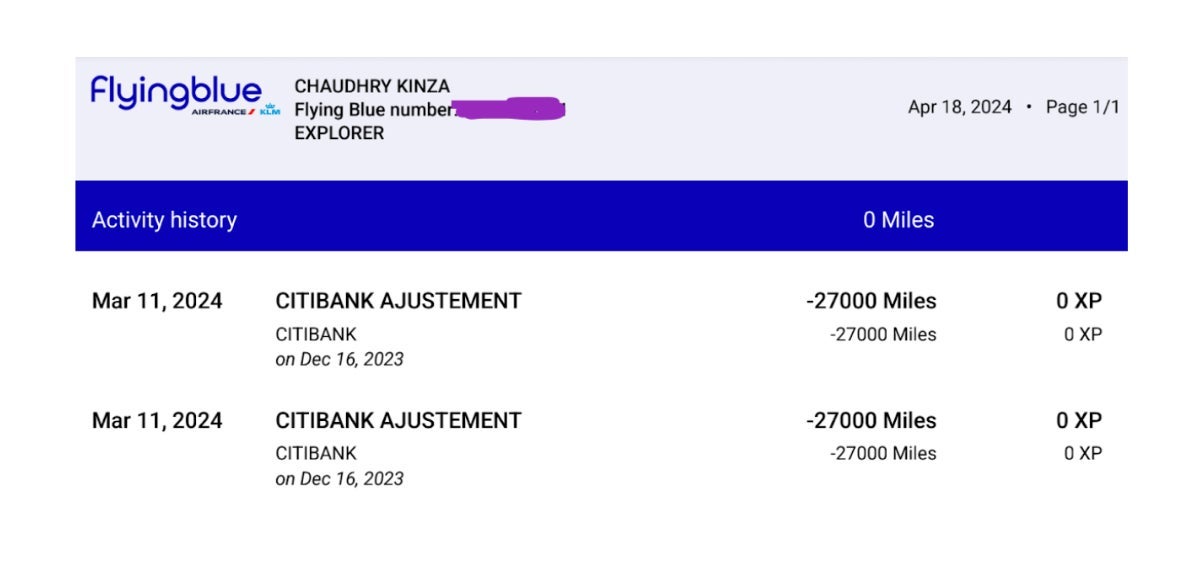1186x562 pixels.
Task: Click the second bold 0 XP value
Action: [1079, 420]
